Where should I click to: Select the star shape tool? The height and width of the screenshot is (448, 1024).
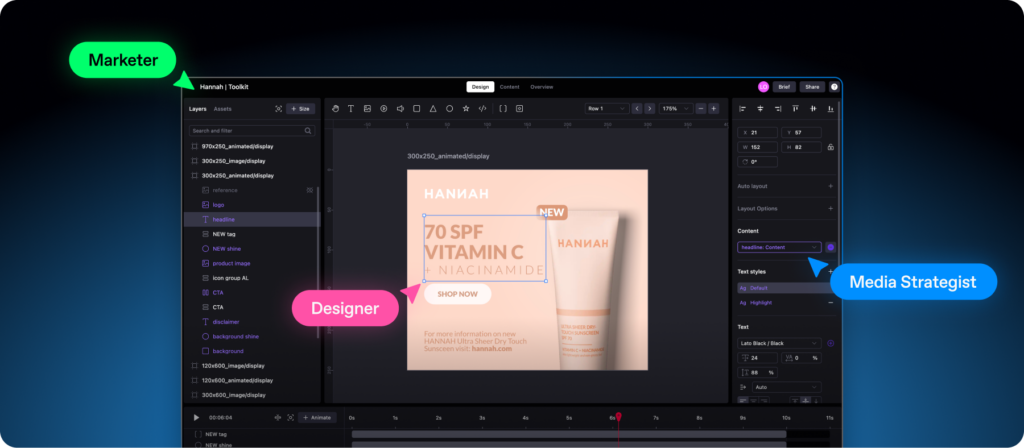466,108
